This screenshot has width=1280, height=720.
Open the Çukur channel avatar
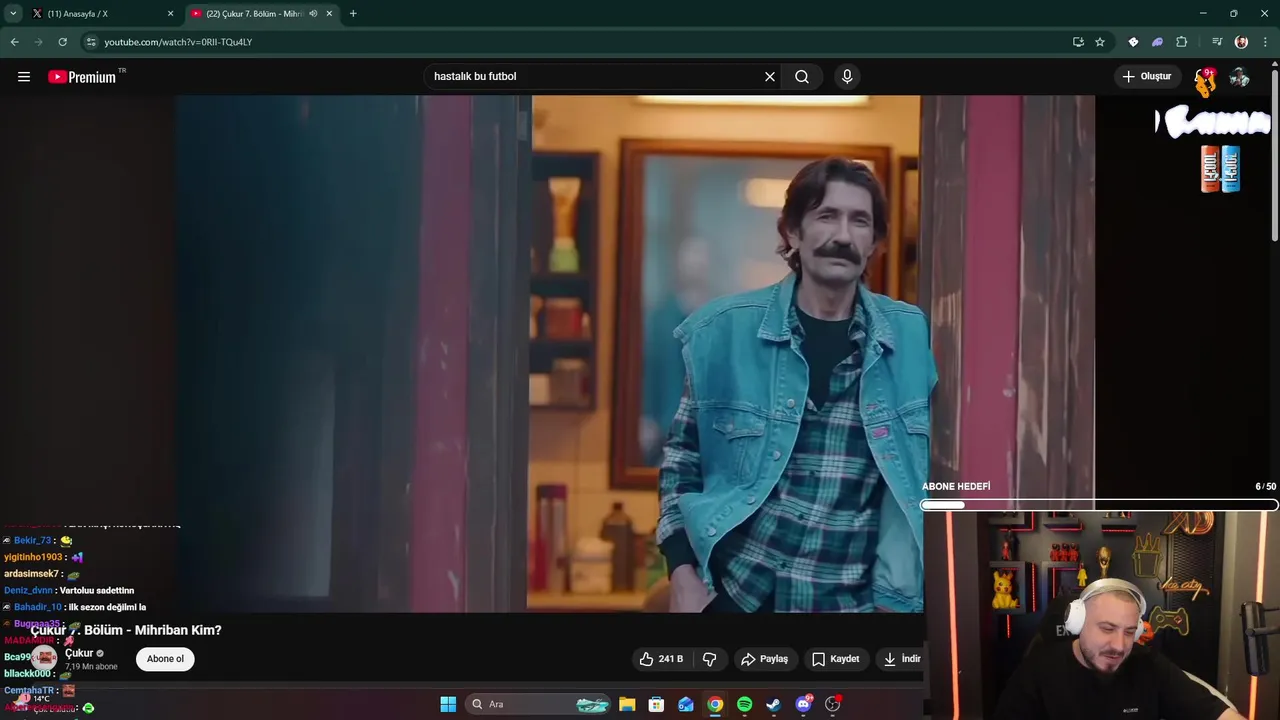click(x=44, y=658)
